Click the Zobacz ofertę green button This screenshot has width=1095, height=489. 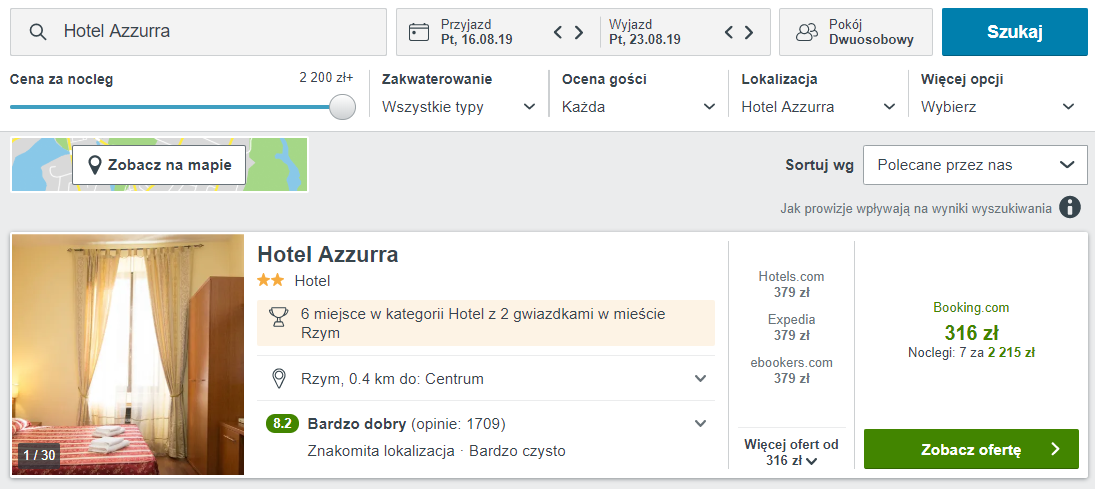[x=971, y=449]
